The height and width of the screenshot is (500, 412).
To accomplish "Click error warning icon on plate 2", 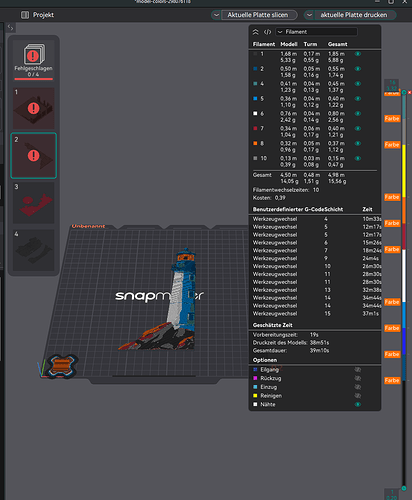I will (x=33, y=155).
